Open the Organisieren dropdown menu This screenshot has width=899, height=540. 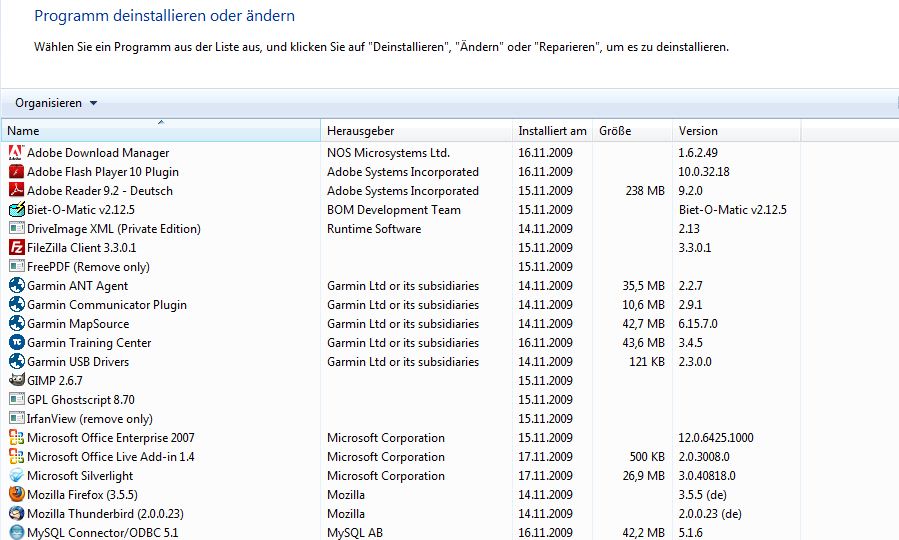click(x=56, y=103)
